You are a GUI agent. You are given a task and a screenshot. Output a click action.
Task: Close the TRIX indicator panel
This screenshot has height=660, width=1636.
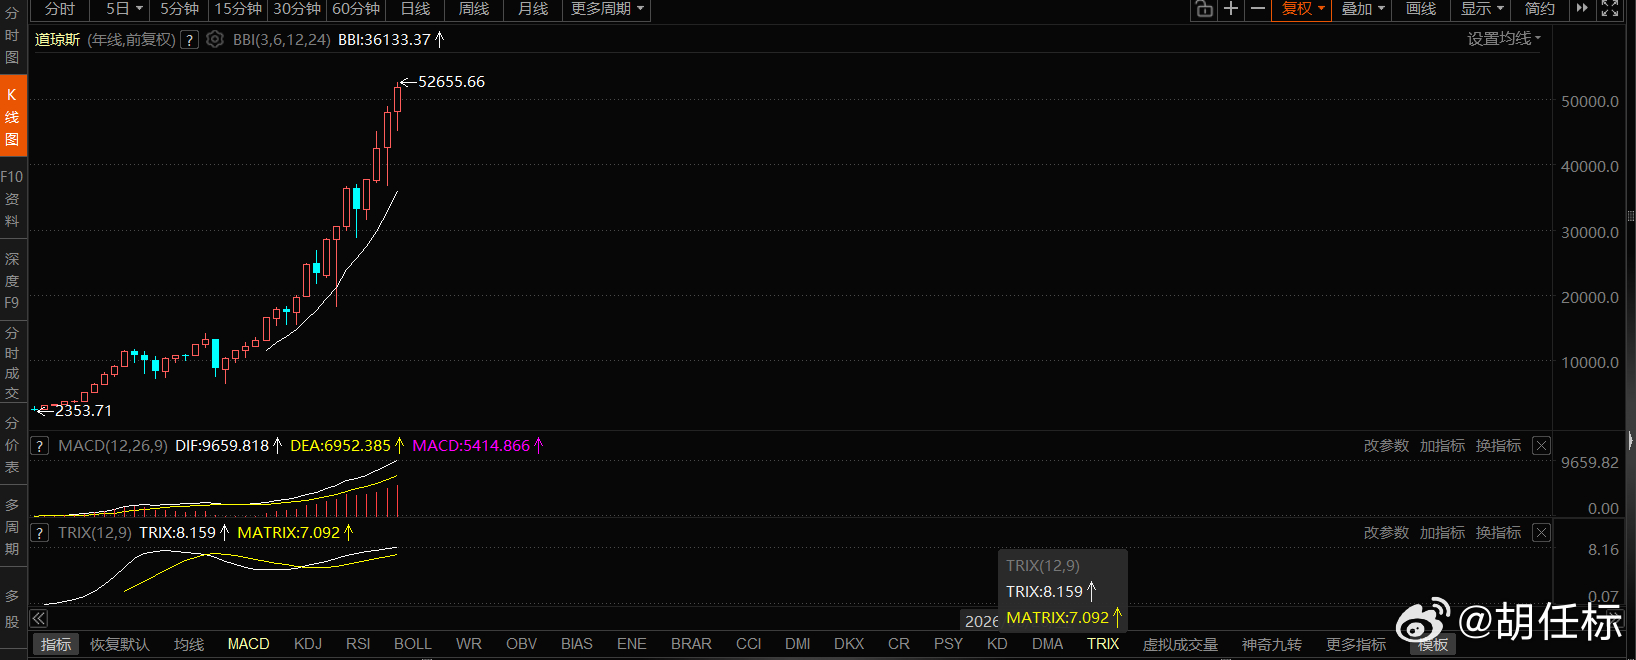pyautogui.click(x=1541, y=533)
